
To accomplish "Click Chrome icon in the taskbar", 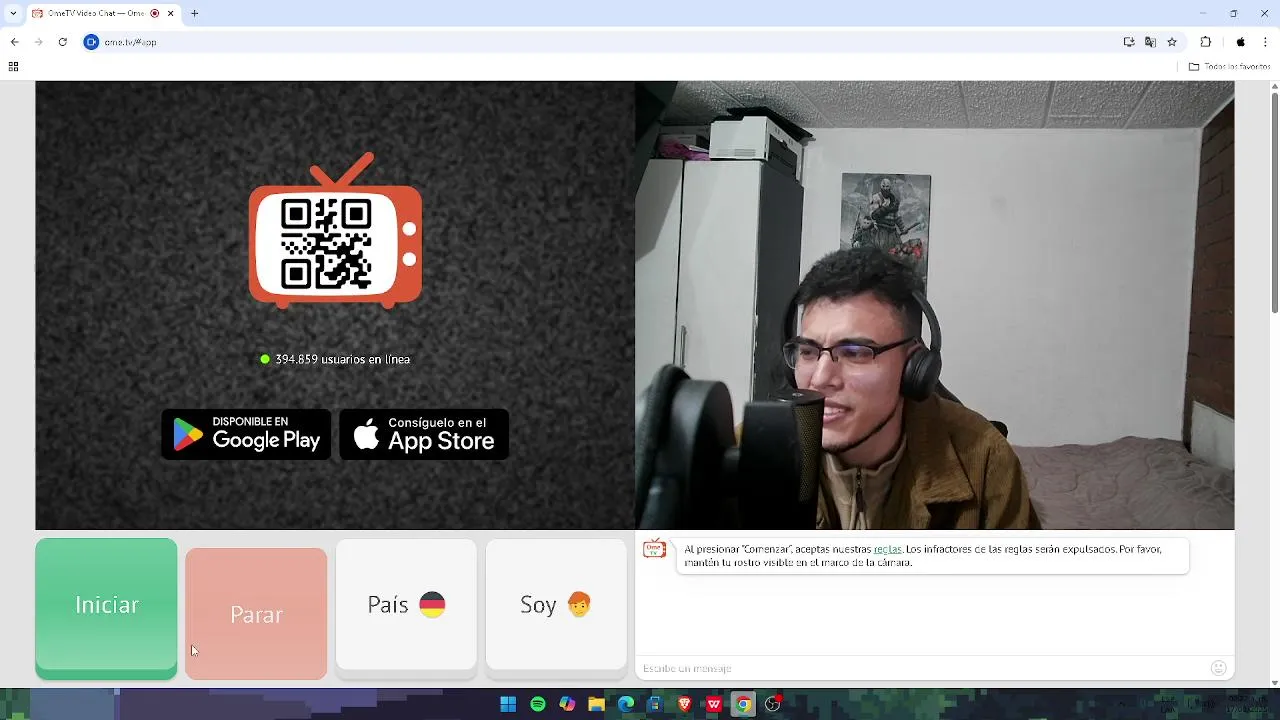I will point(743,704).
